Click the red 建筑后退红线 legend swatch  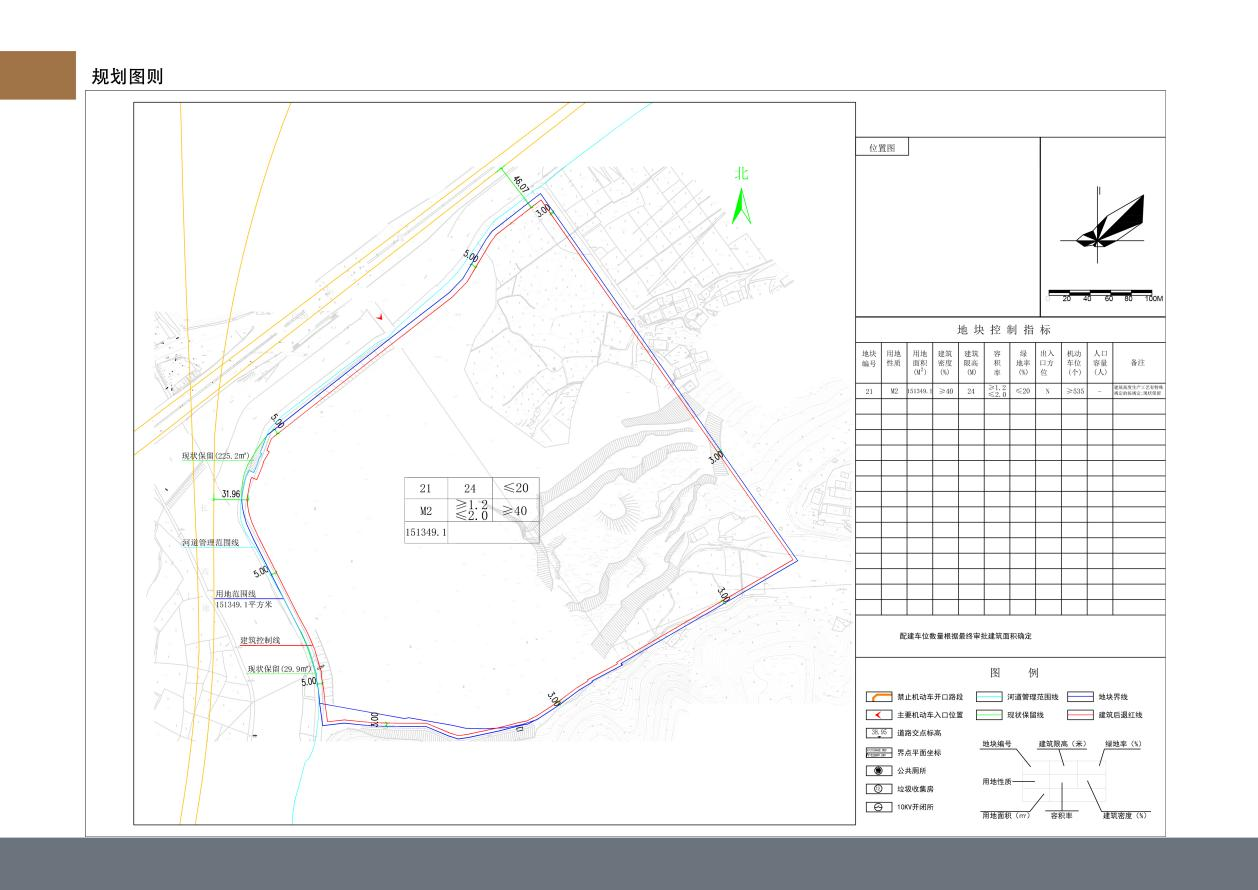1081,715
